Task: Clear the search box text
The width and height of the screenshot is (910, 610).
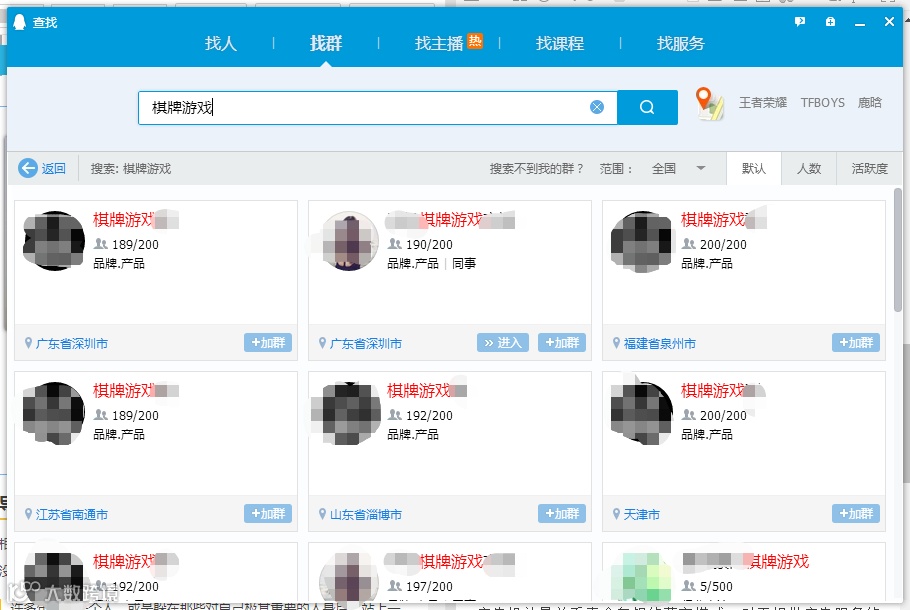Action: 597,107
